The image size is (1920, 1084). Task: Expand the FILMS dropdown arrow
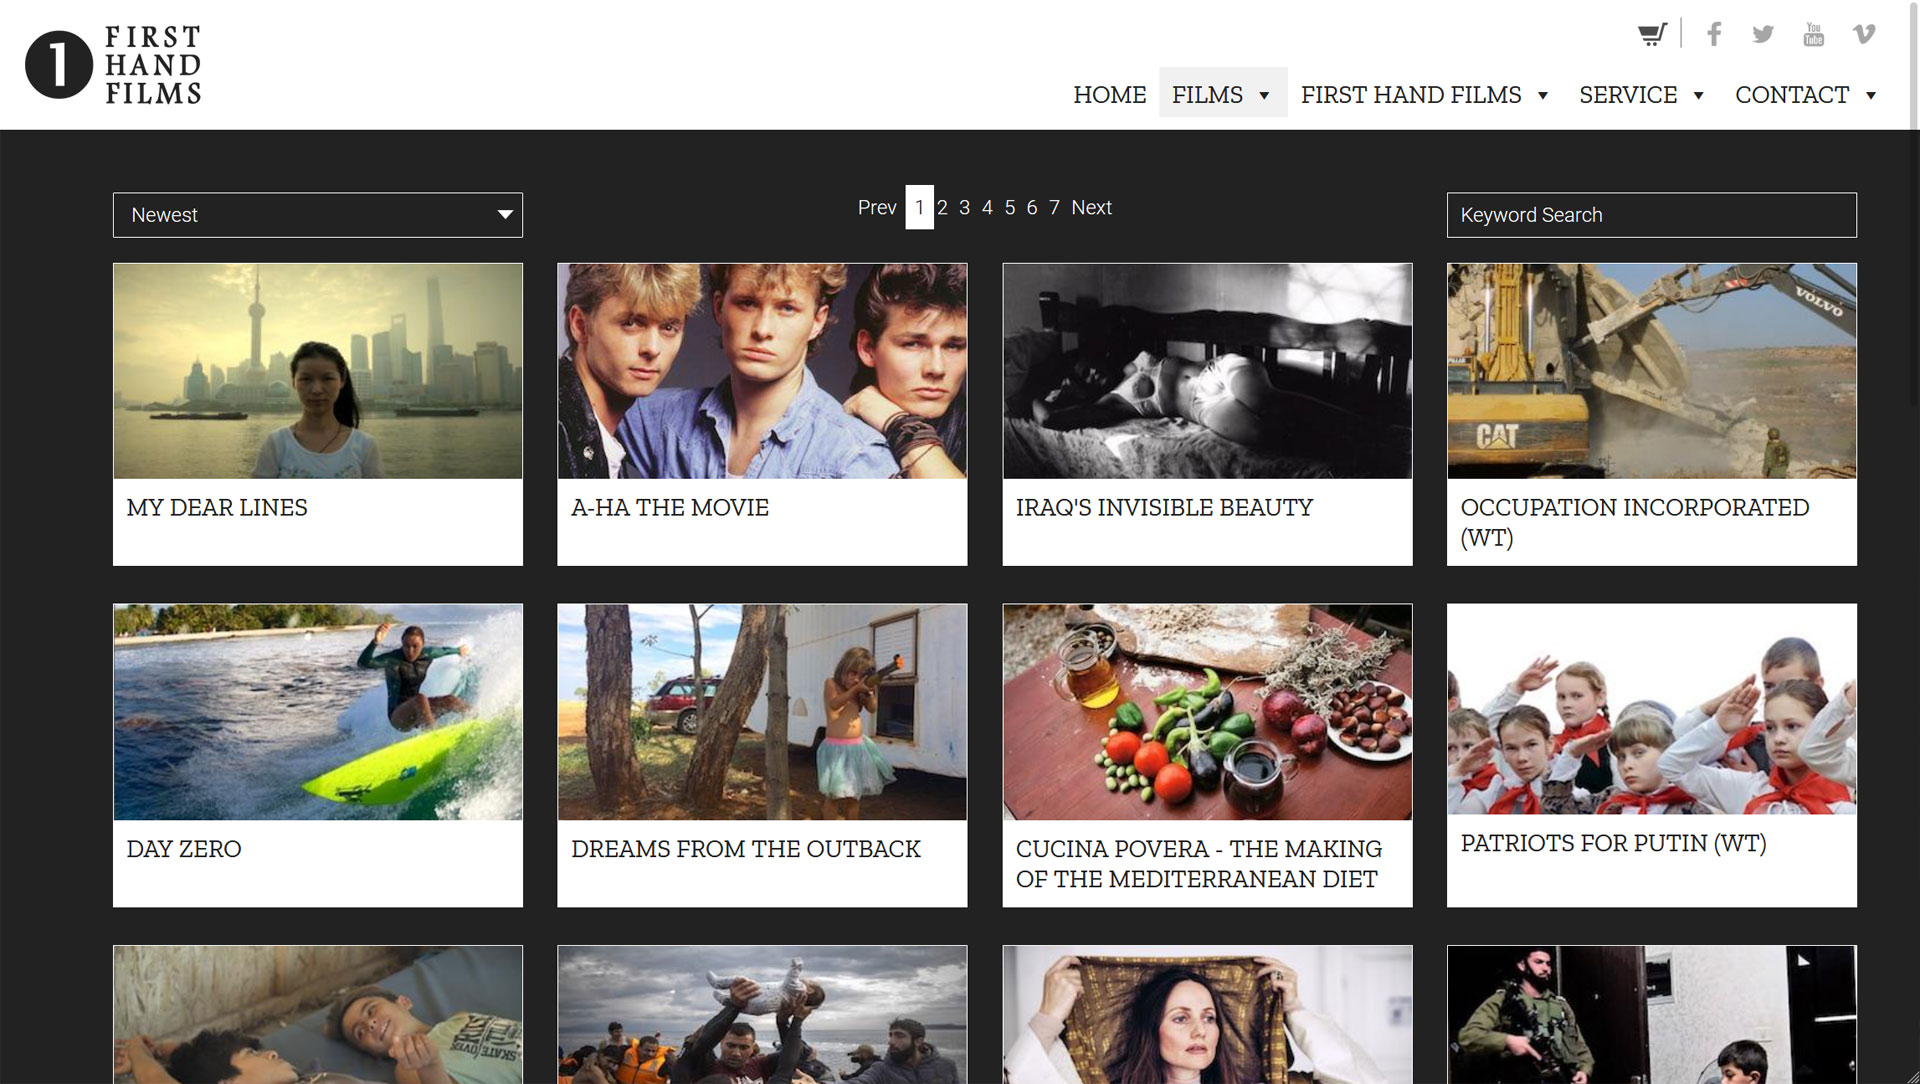tap(1264, 95)
